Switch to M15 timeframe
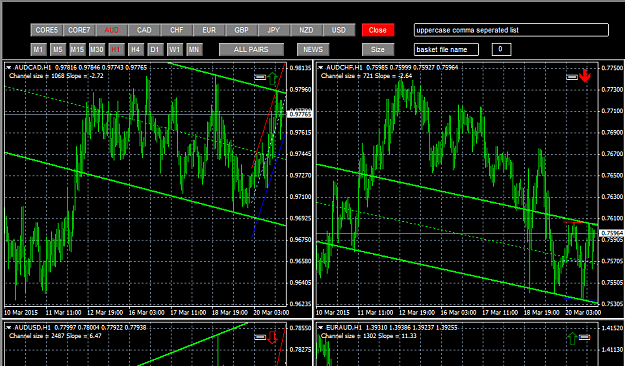The height and width of the screenshot is (366, 625). tap(77, 49)
